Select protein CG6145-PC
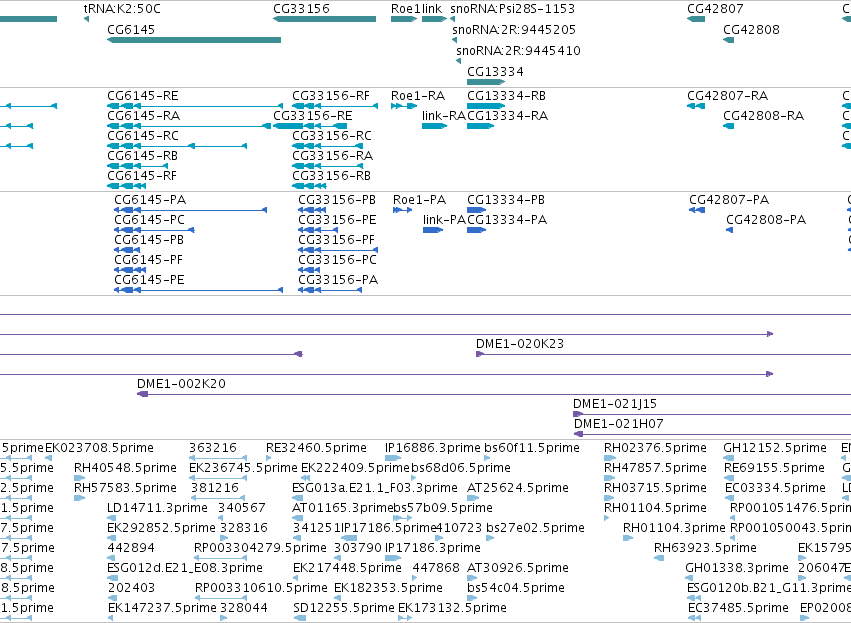Screen dimensions: 851x623 click(x=149, y=220)
